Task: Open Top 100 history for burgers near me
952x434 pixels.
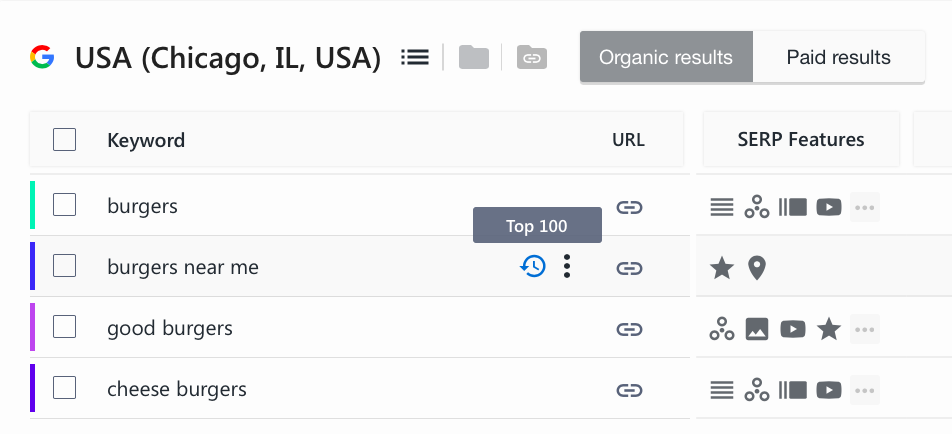Action: (533, 266)
